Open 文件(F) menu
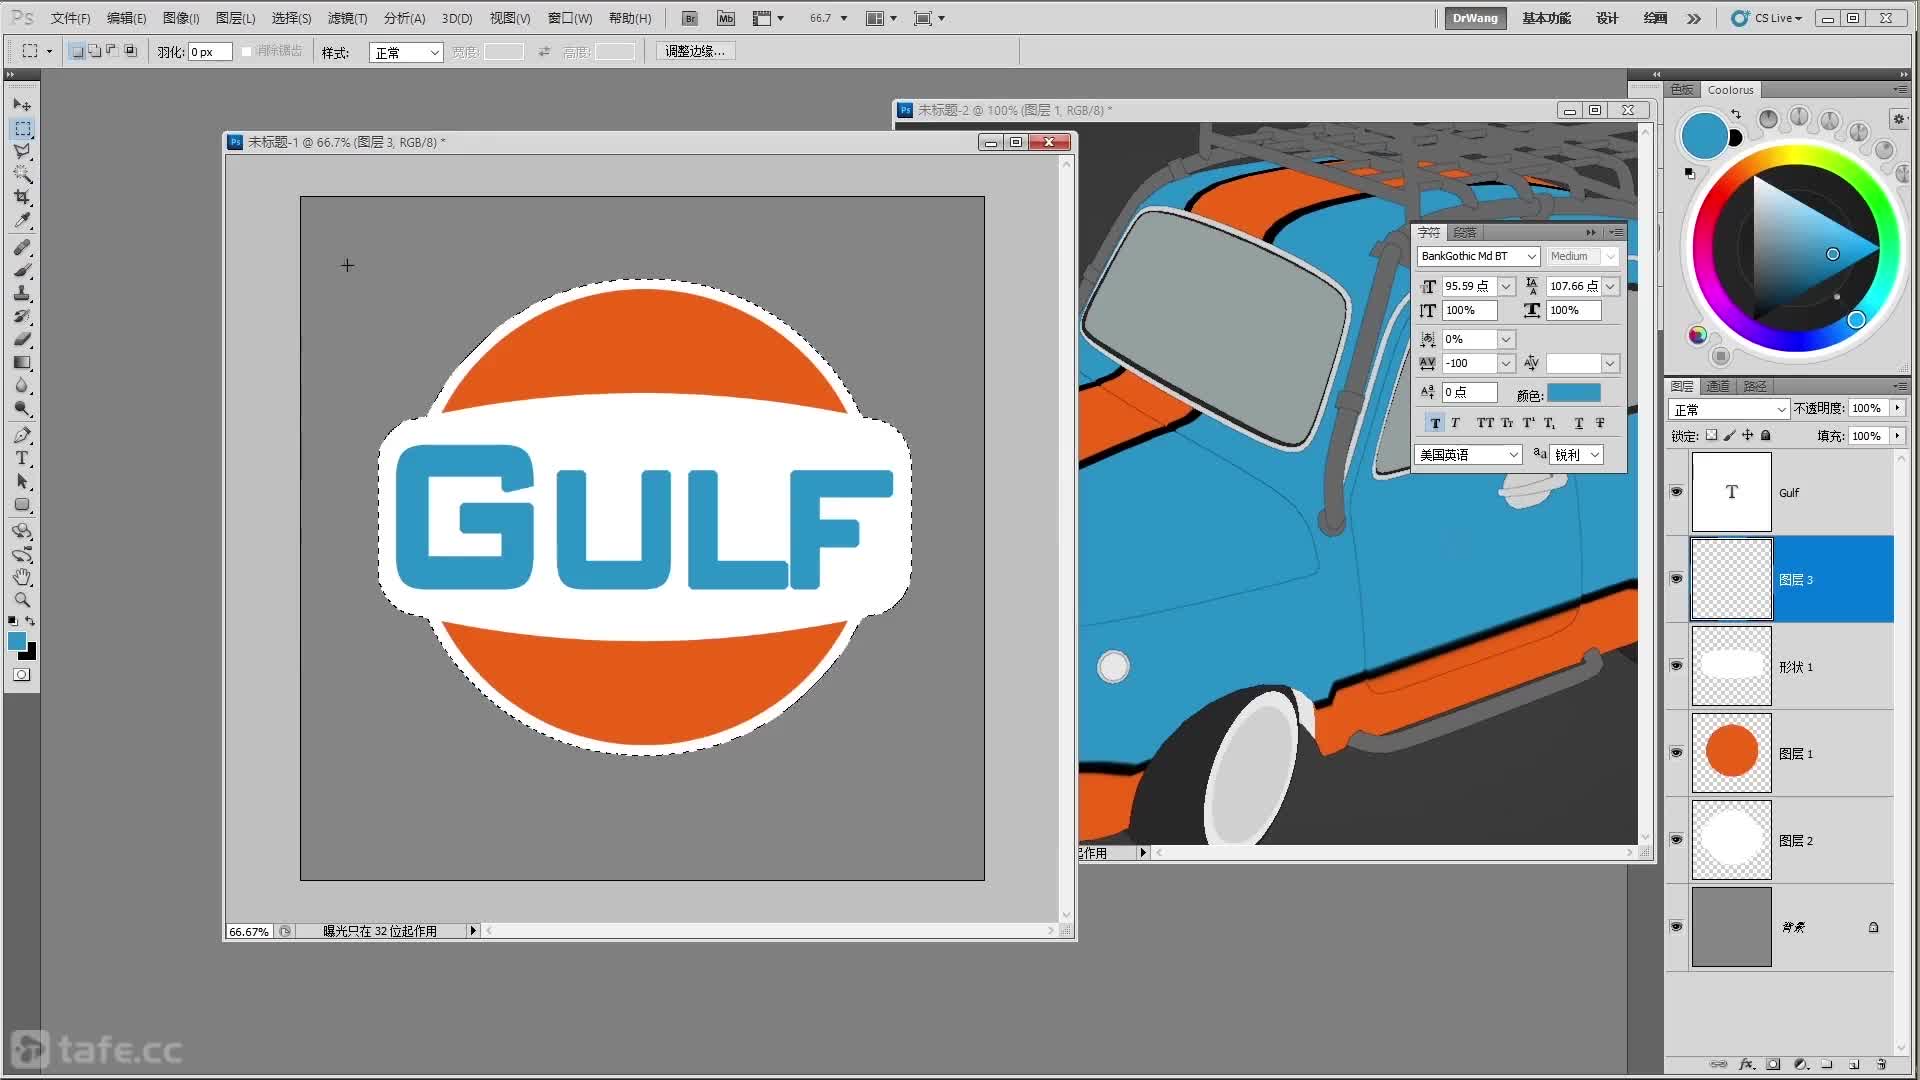Viewport: 1920px width, 1080px height. click(x=70, y=18)
